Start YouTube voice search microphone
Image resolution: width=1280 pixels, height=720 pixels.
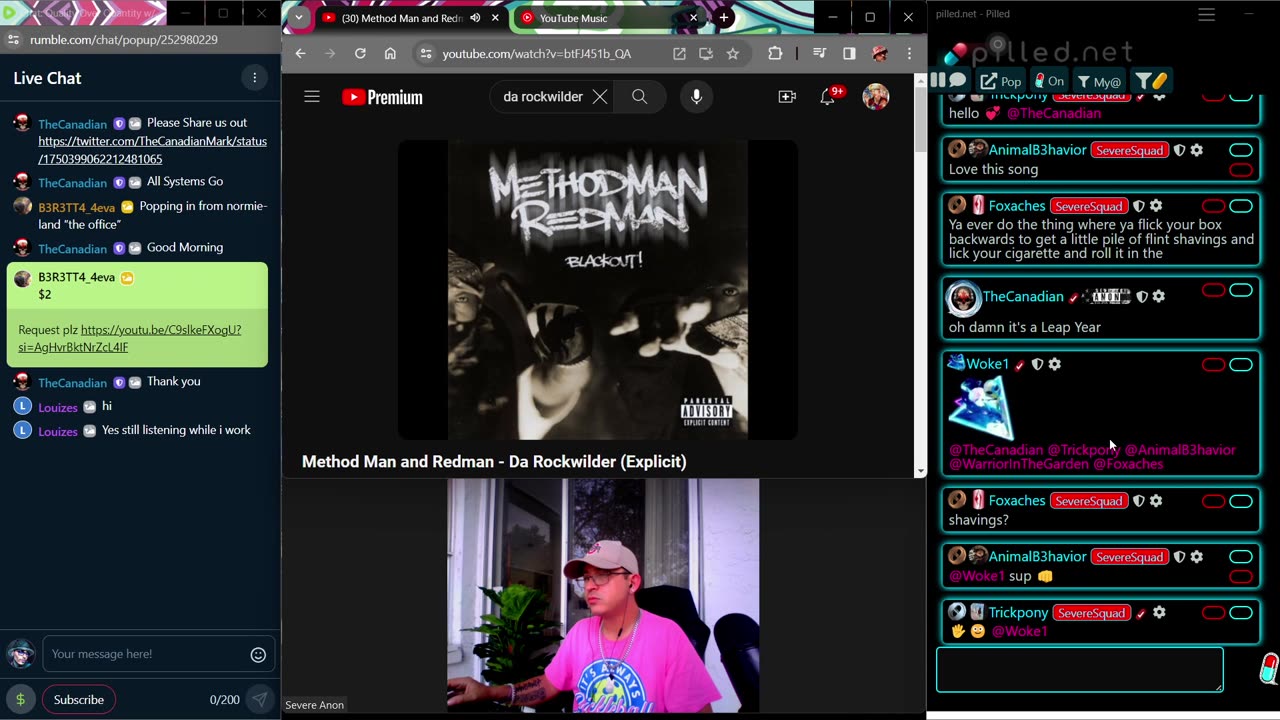(x=697, y=97)
